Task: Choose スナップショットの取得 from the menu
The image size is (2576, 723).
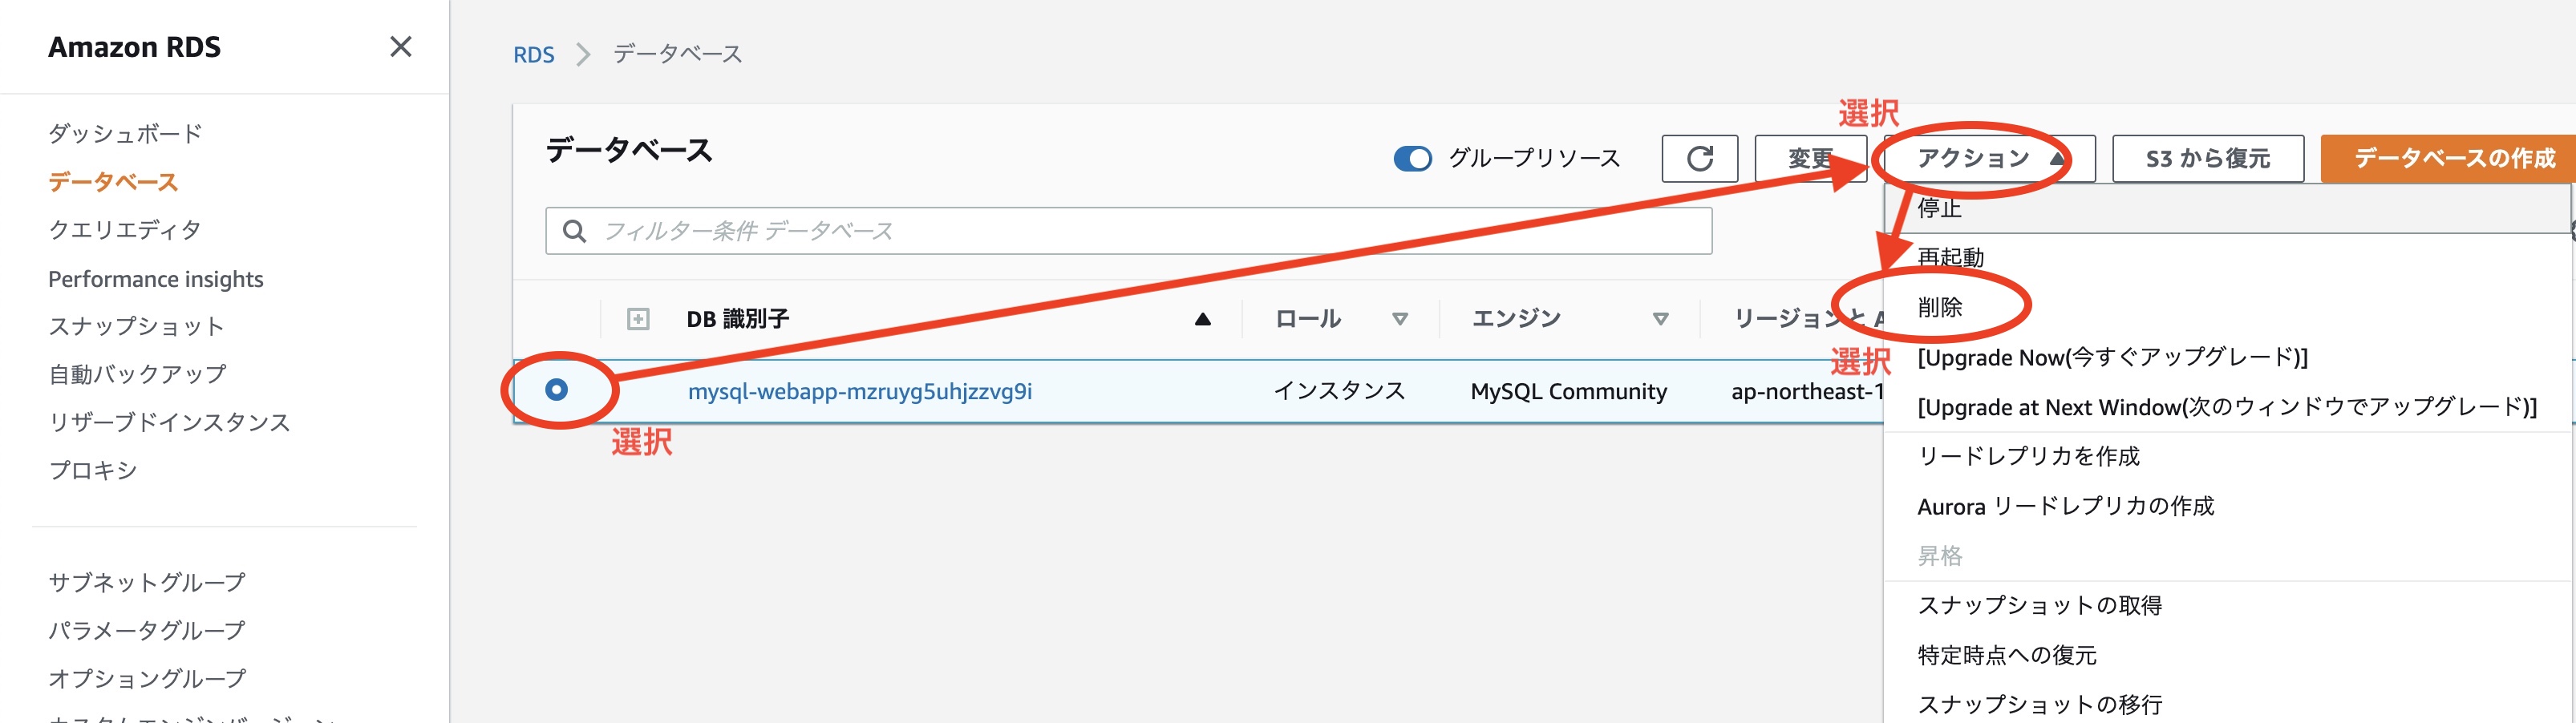Action: 2227,605
